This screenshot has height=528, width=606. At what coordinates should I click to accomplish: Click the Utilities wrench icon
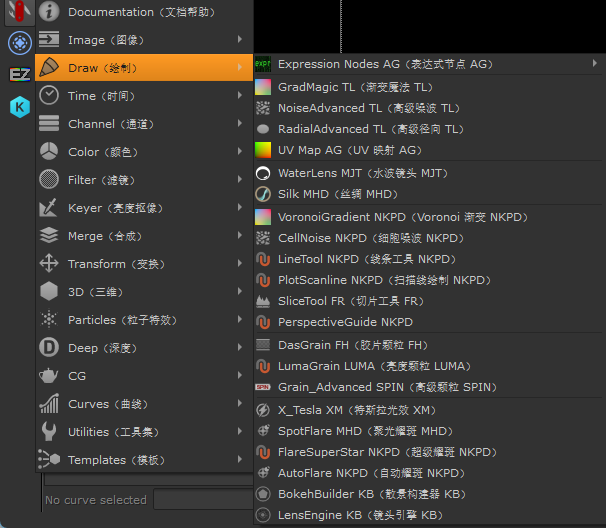[x=49, y=431]
